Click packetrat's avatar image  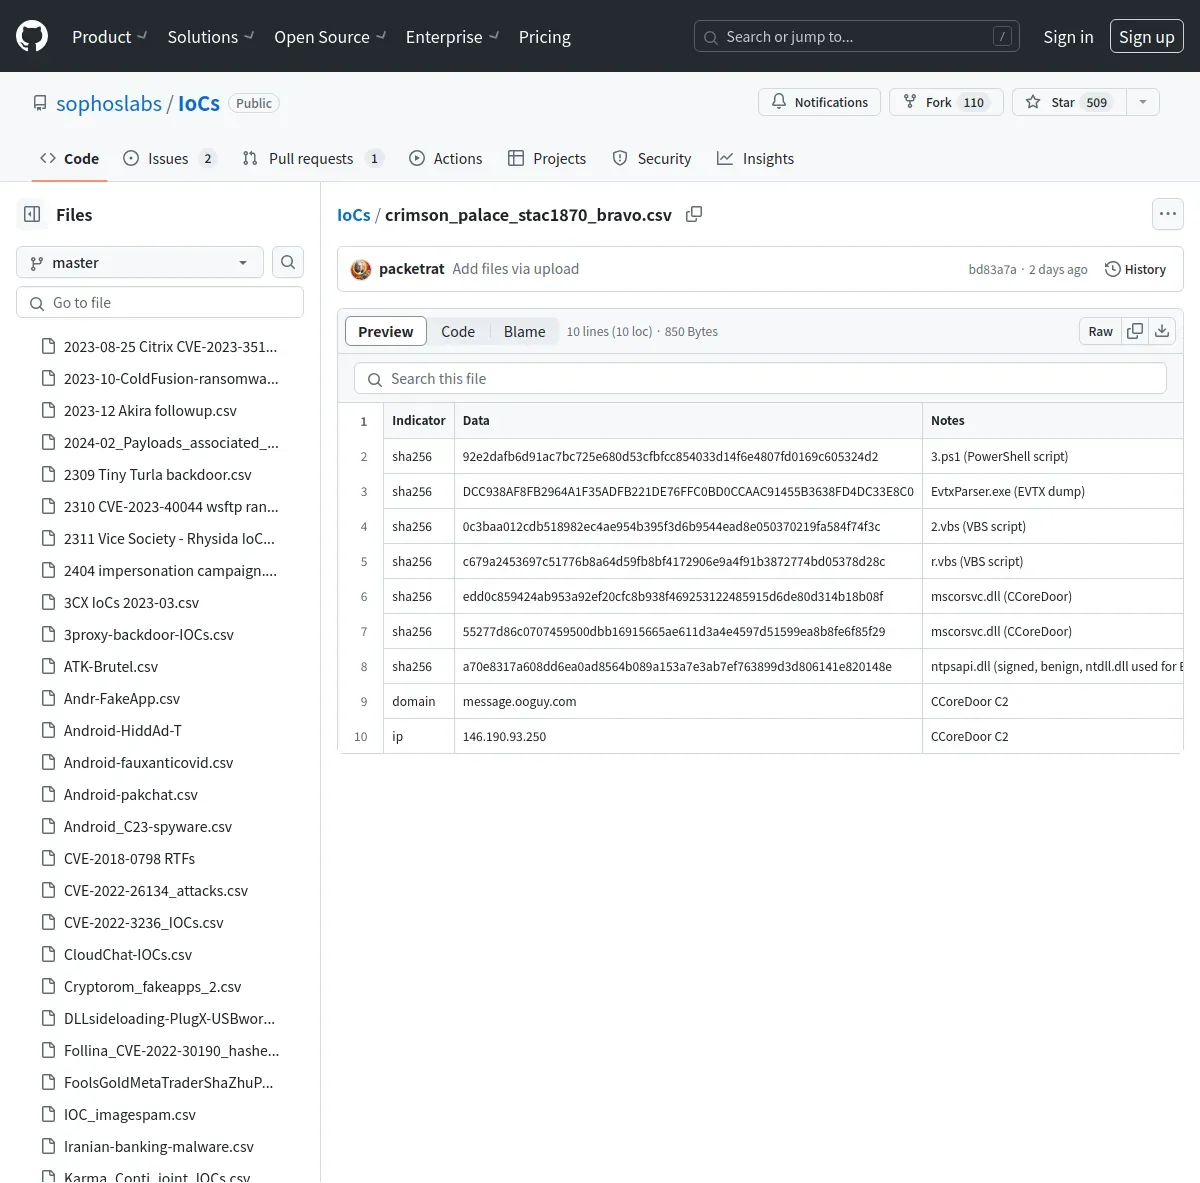click(361, 269)
